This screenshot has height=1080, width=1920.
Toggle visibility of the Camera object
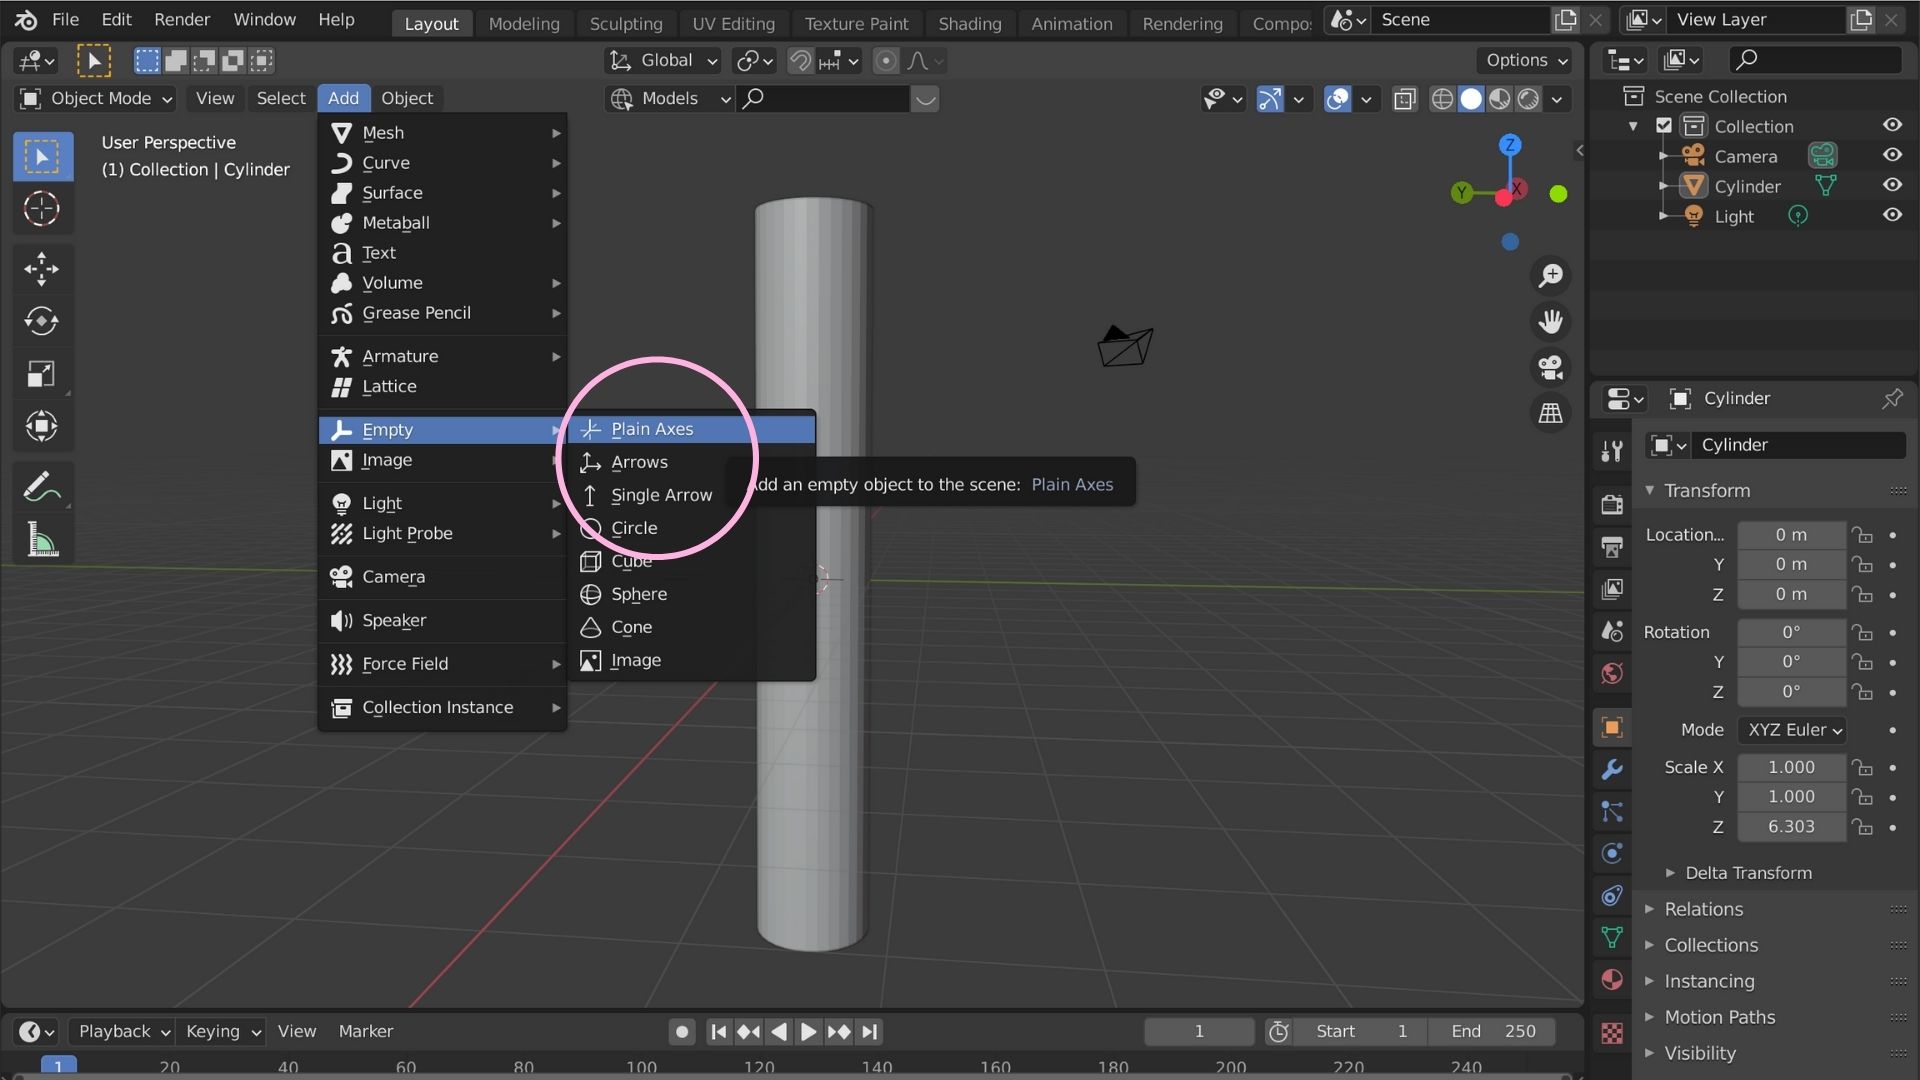click(1893, 155)
